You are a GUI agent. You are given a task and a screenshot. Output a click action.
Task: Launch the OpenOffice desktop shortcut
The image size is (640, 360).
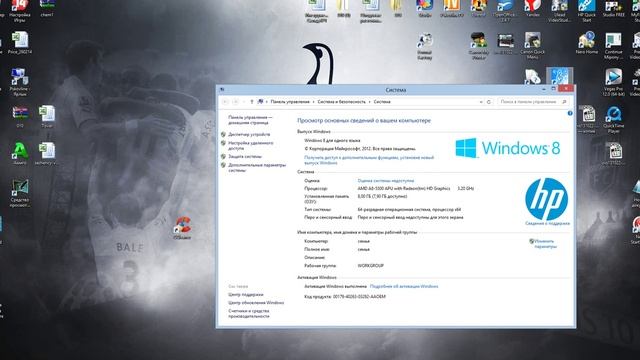point(505,11)
